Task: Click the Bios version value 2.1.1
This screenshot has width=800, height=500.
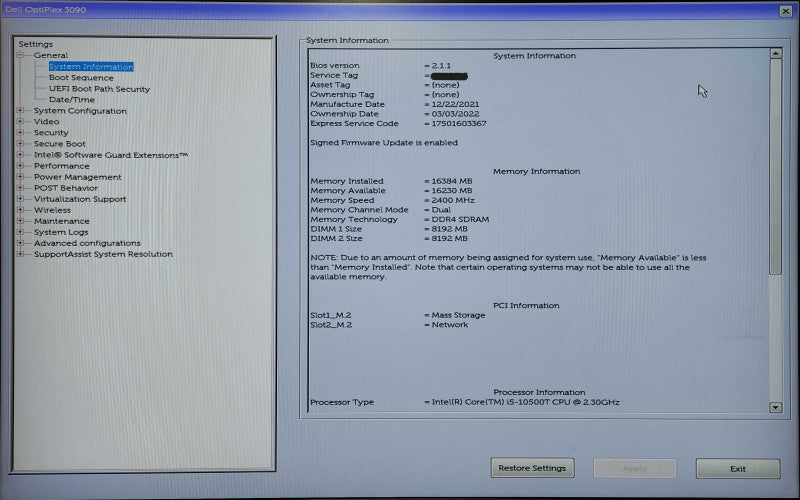Action: point(441,65)
